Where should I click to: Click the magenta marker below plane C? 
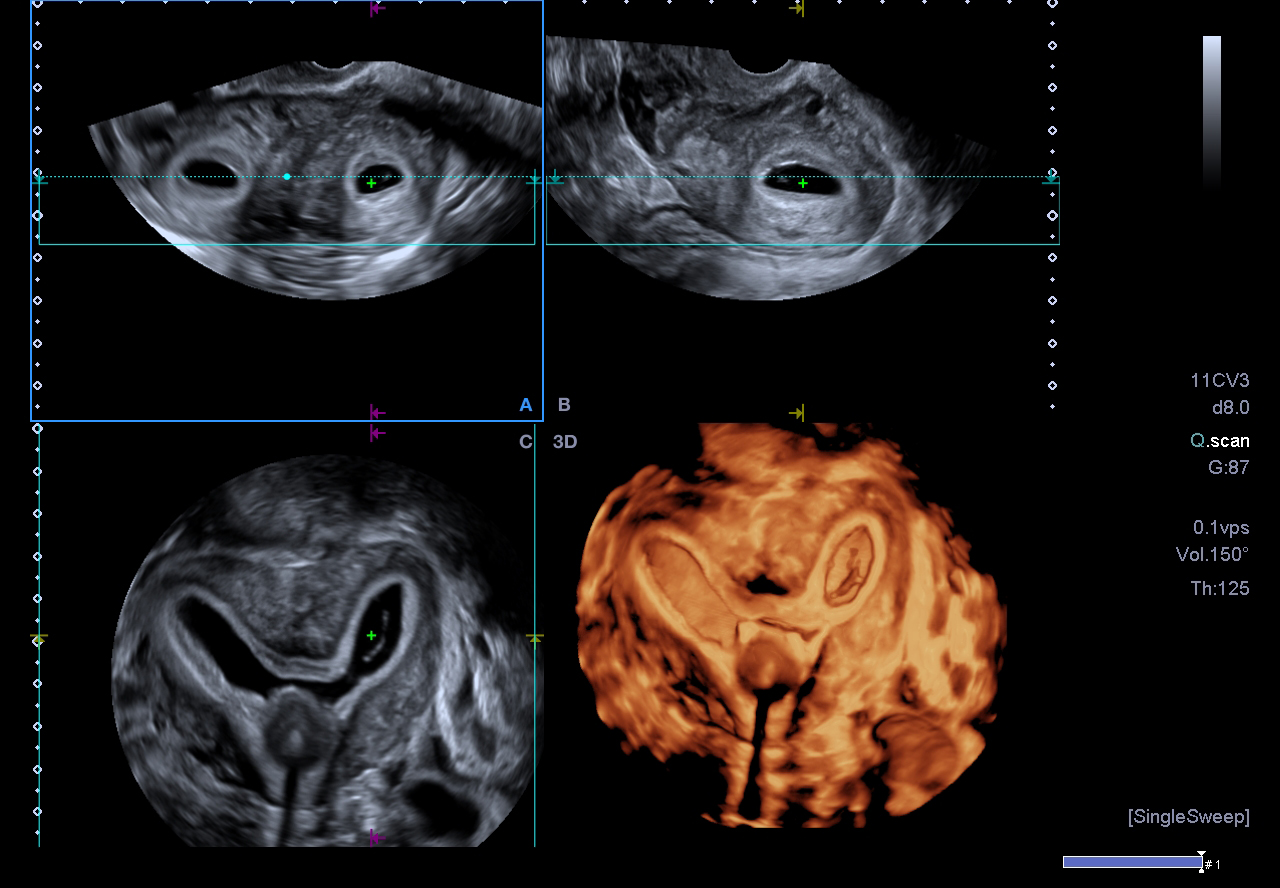pyautogui.click(x=377, y=837)
